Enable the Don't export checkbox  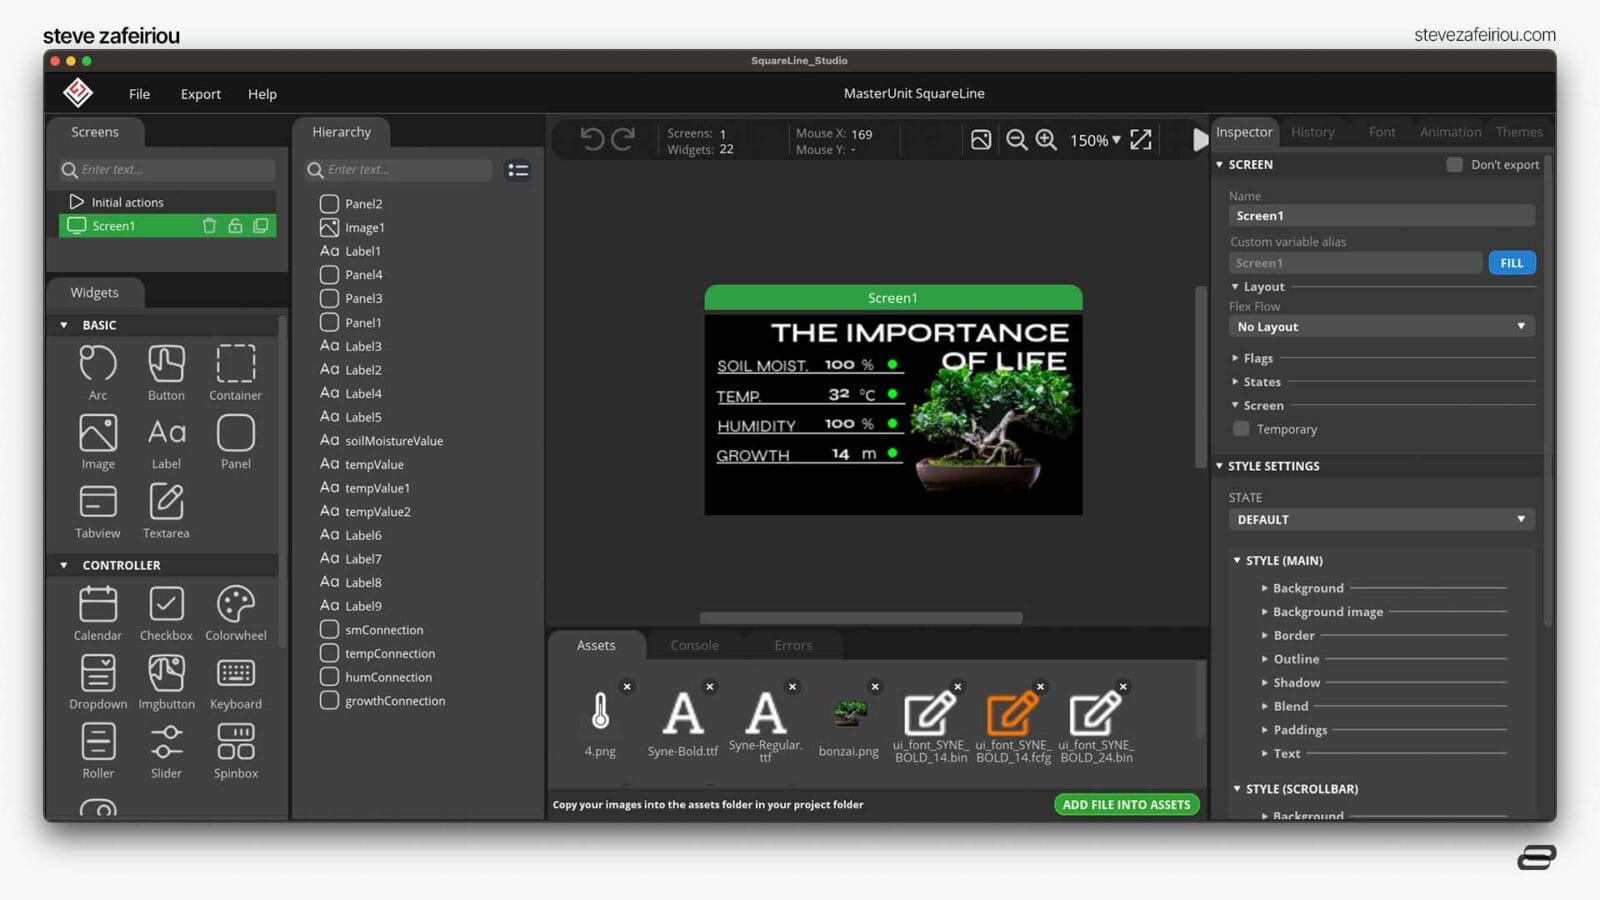point(1455,165)
